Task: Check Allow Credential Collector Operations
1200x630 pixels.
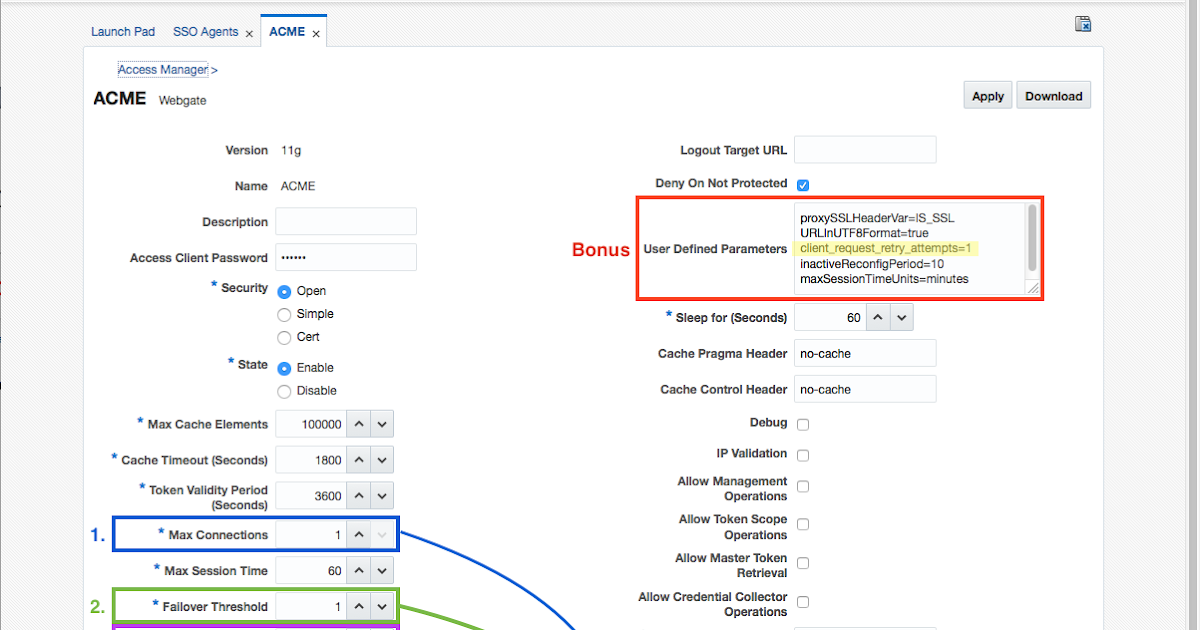Action: 803,601
